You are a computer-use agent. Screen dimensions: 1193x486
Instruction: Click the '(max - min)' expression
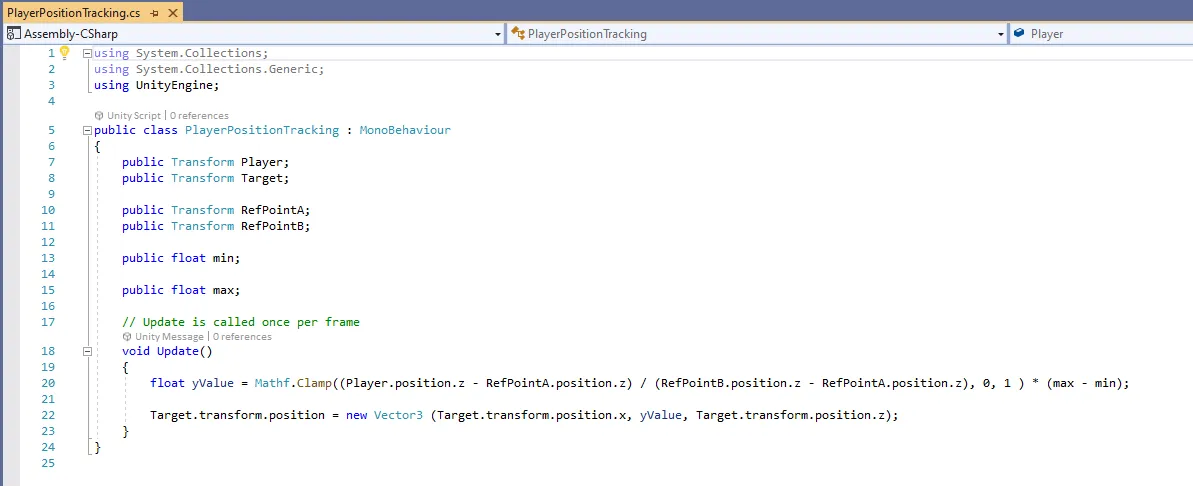point(1084,383)
